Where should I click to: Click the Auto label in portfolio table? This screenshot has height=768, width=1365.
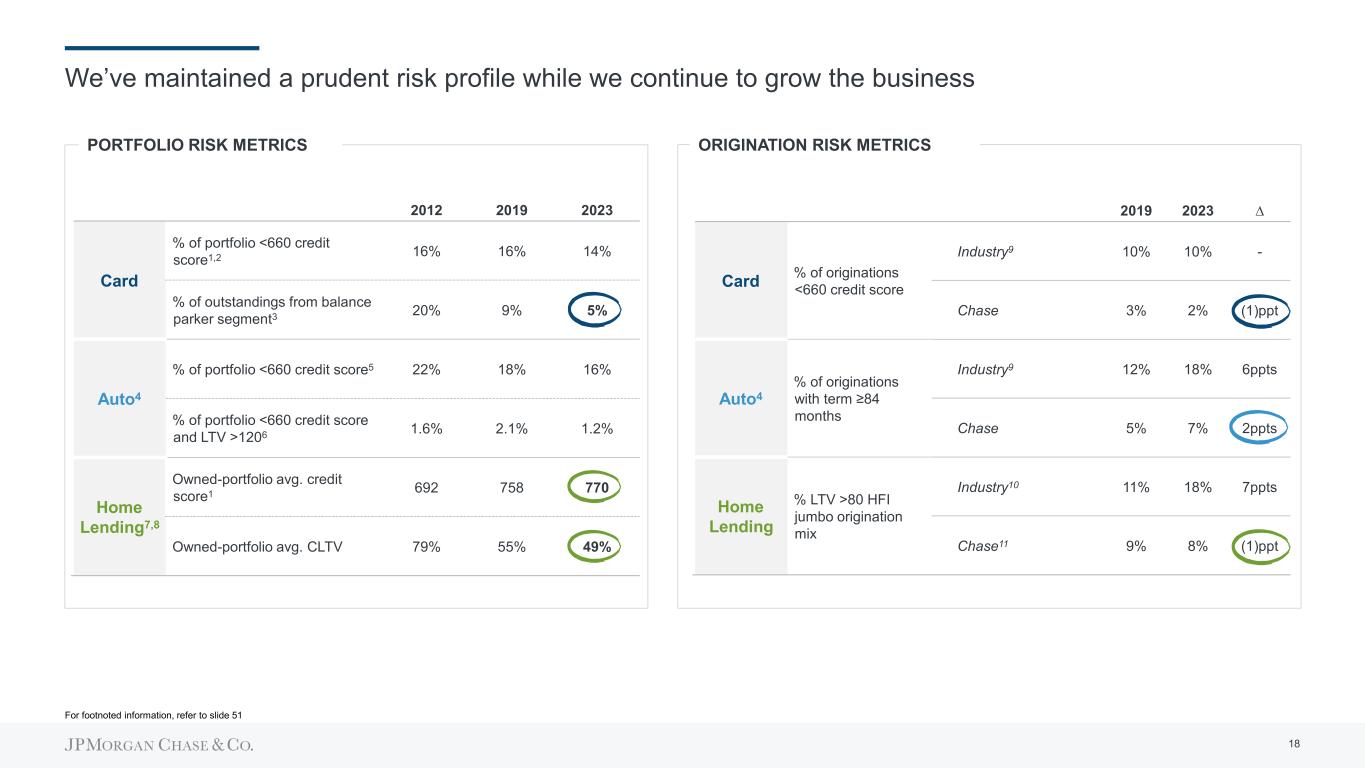[119, 399]
